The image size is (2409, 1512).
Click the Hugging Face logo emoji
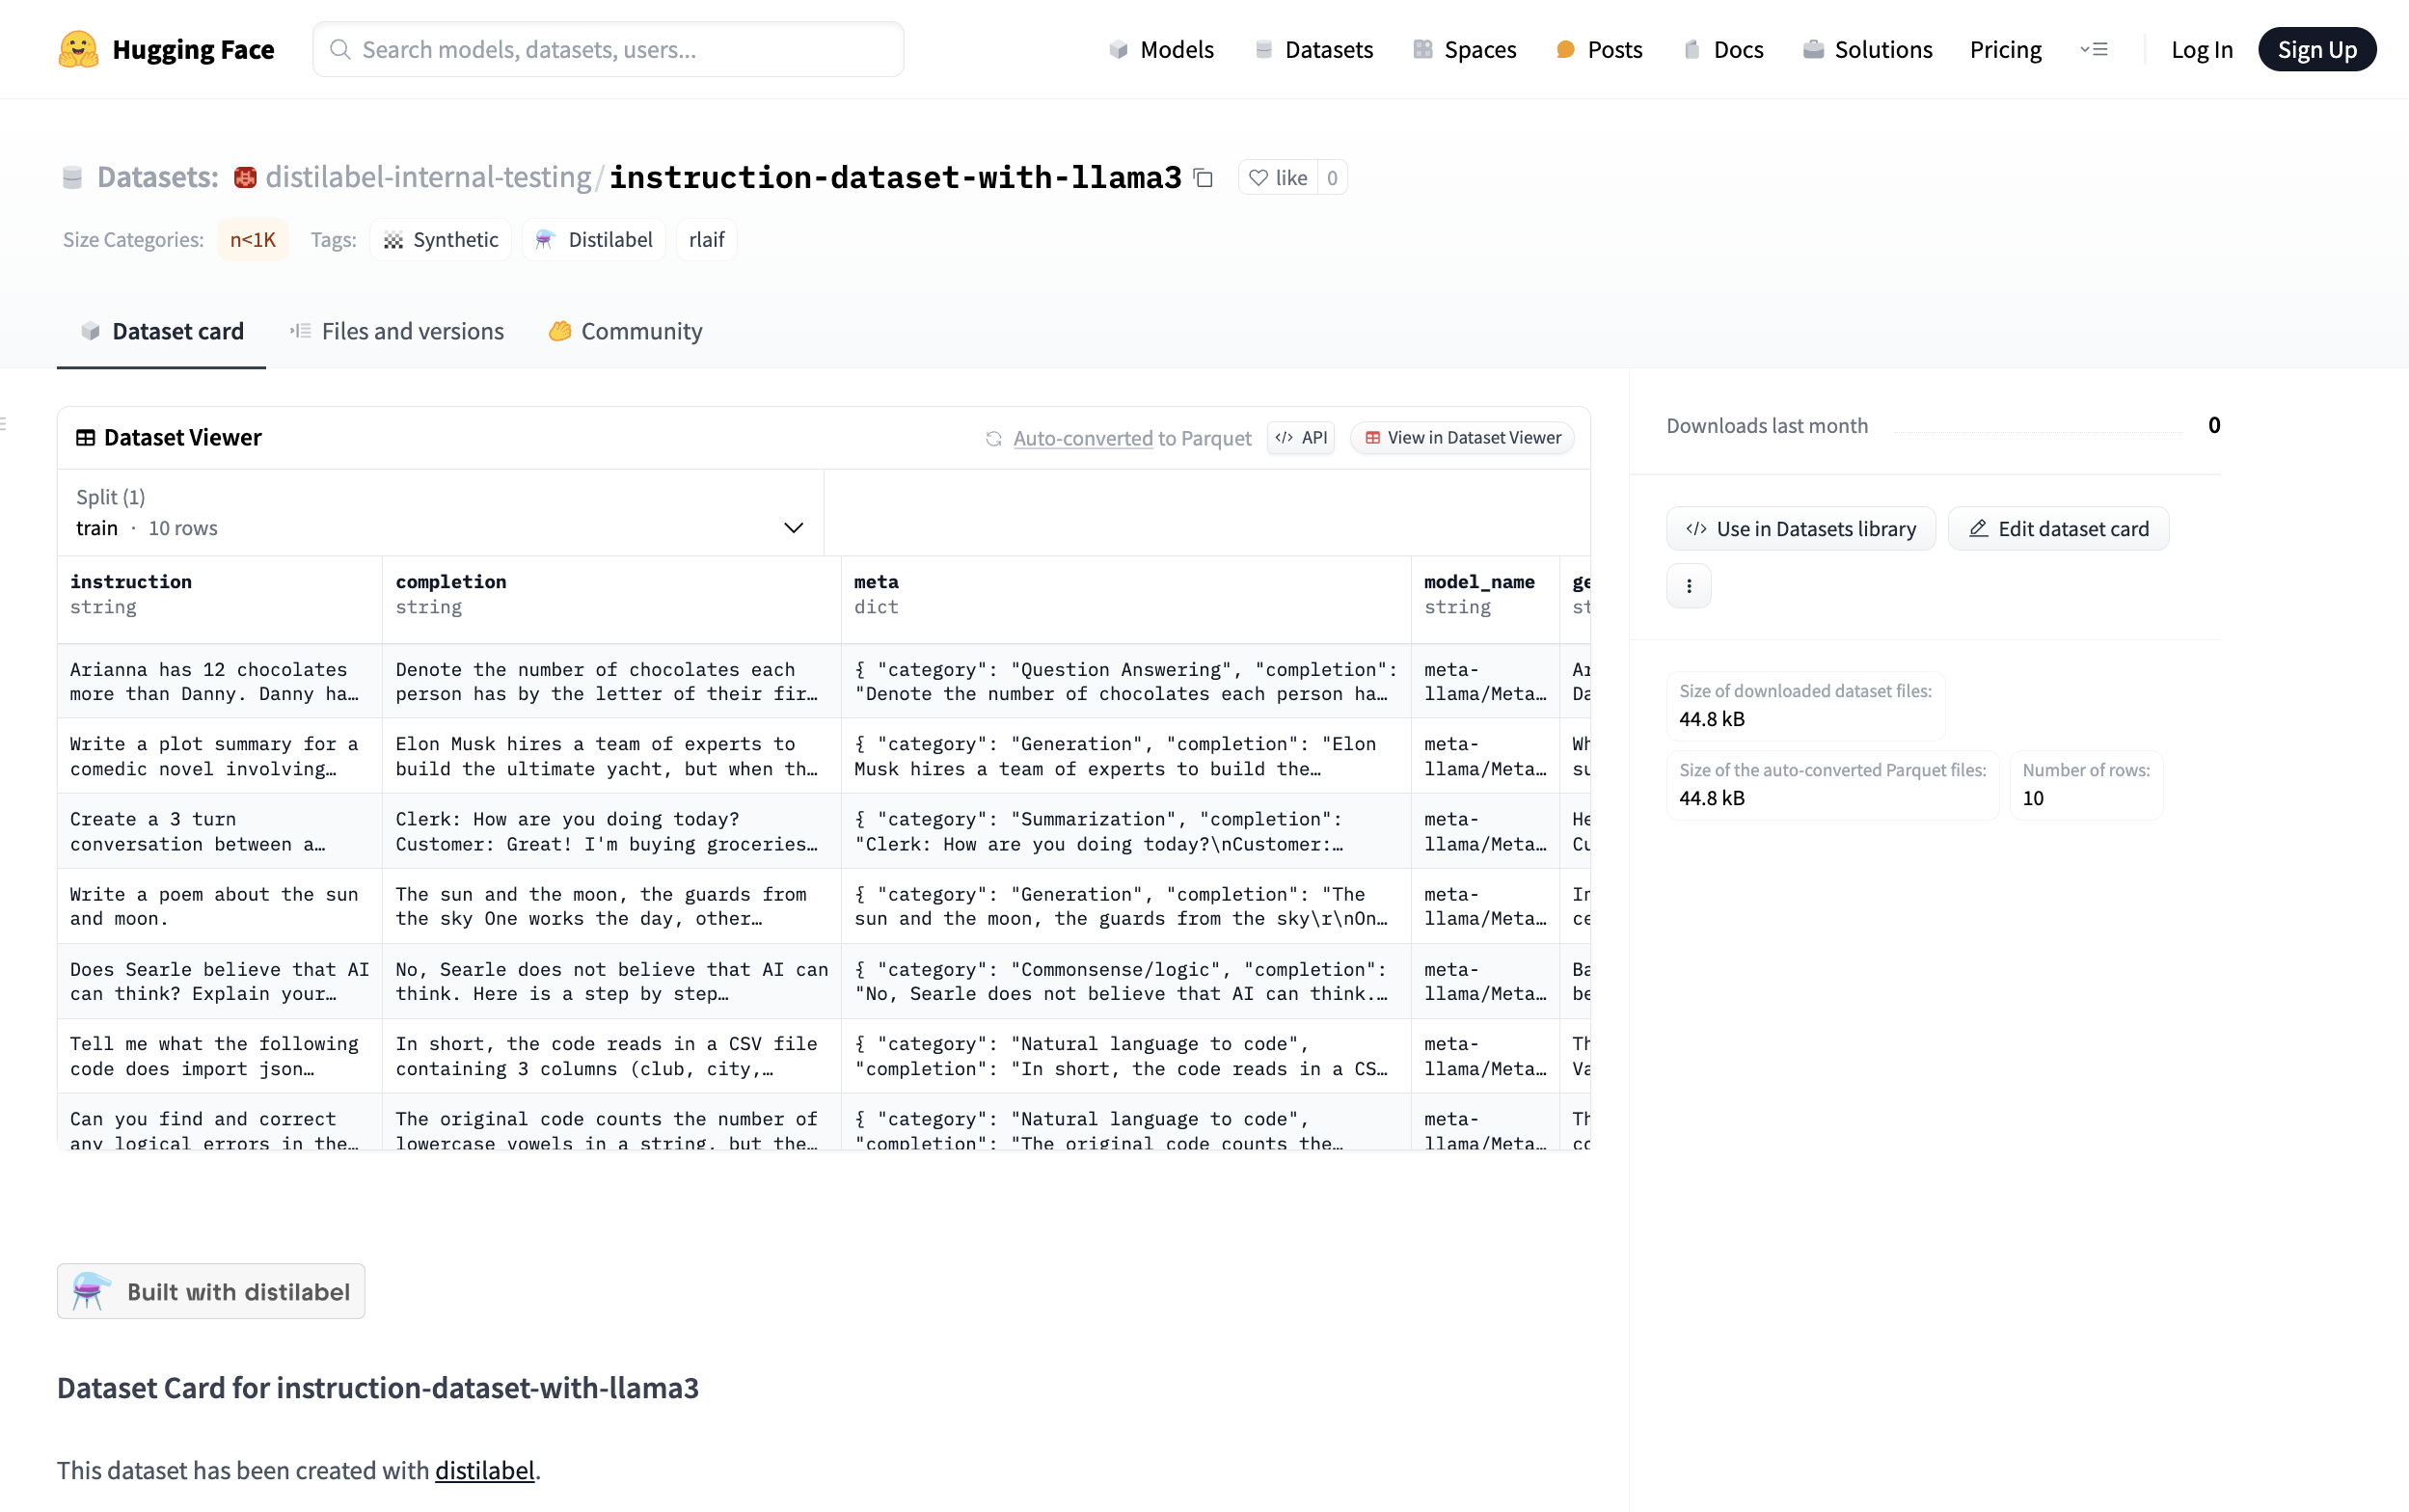(x=78, y=49)
